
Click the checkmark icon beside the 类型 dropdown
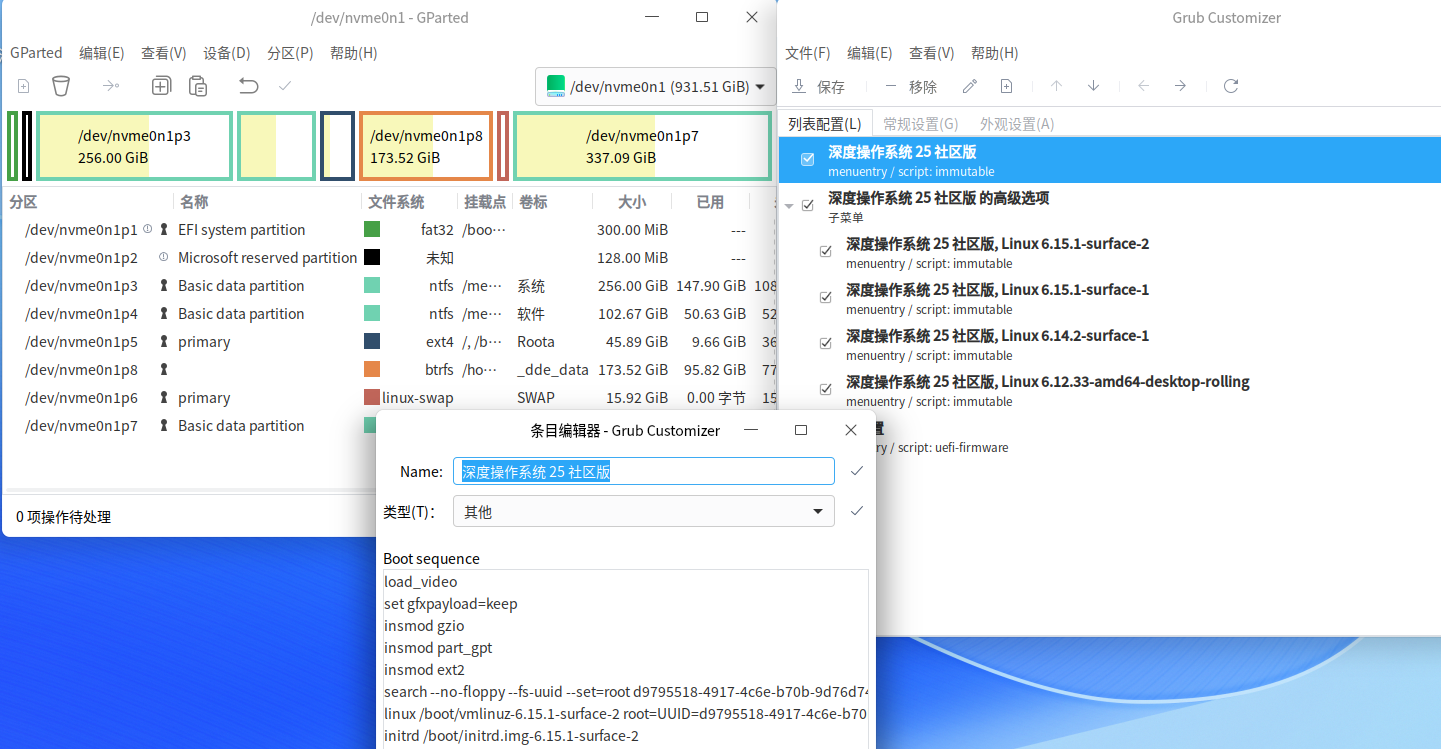coord(856,511)
